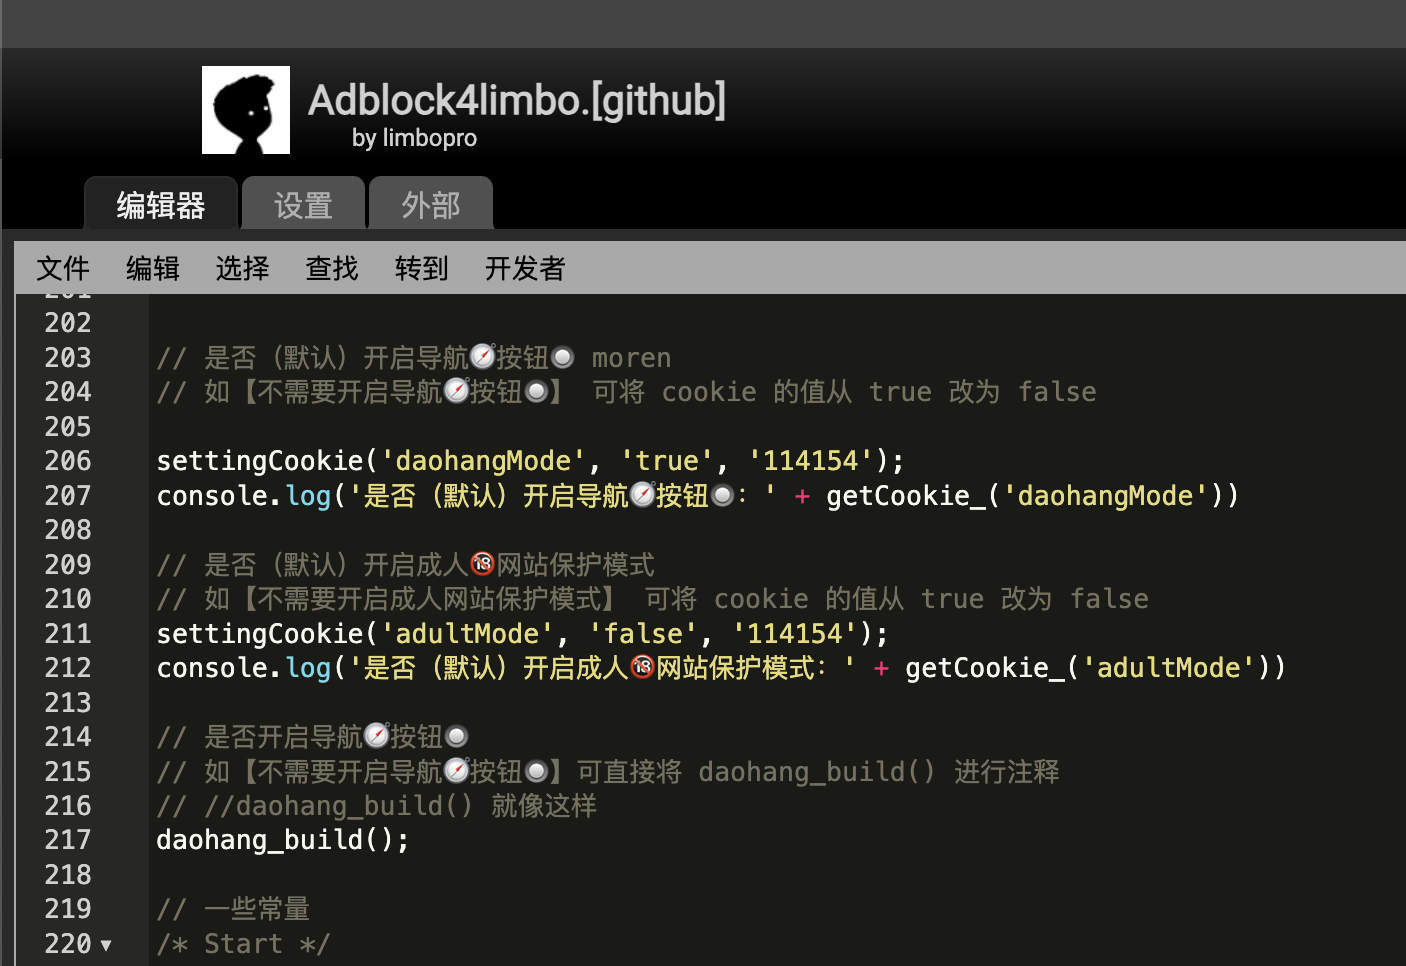
Task: Click the log method on line 207
Action: tap(308, 496)
